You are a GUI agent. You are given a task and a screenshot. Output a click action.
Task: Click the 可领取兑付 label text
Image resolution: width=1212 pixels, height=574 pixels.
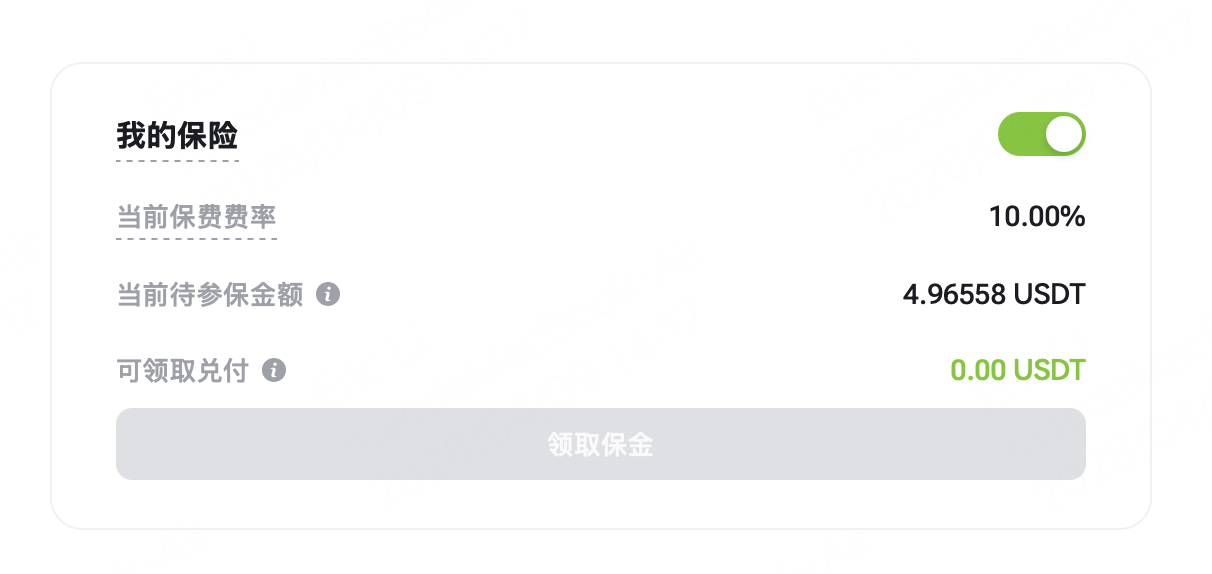[x=182, y=371]
